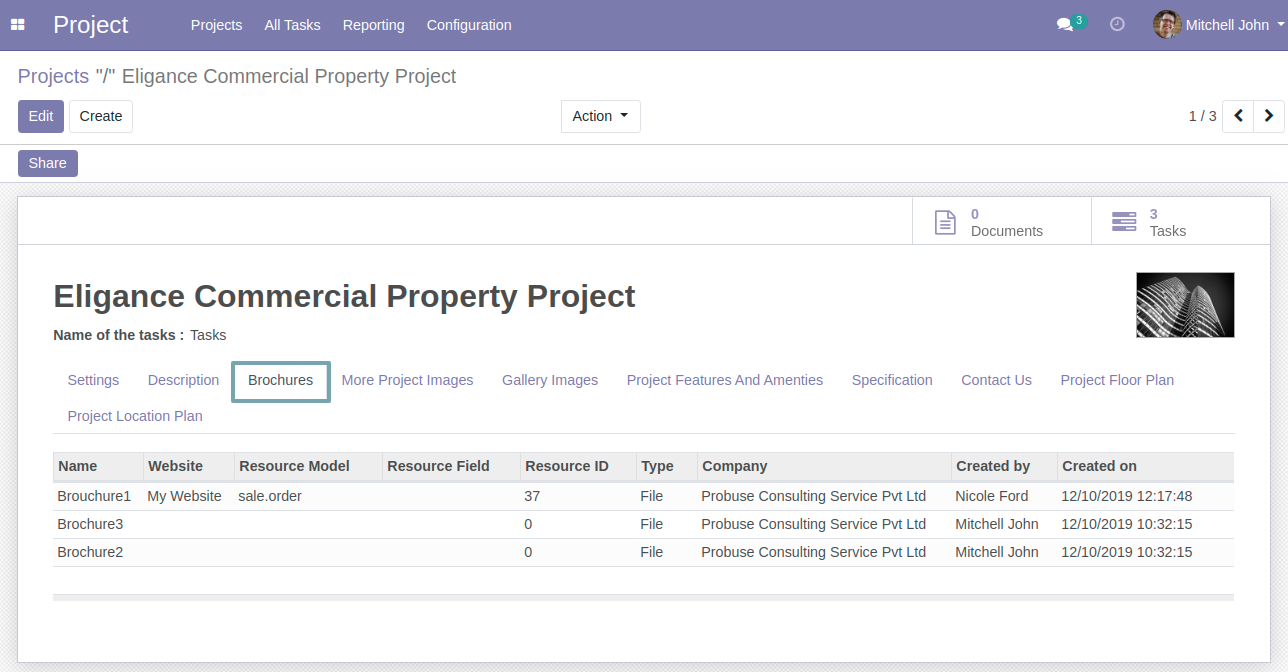The height and width of the screenshot is (672, 1288).
Task: Open the Project Floor Plan tab
Action: (x=1117, y=380)
